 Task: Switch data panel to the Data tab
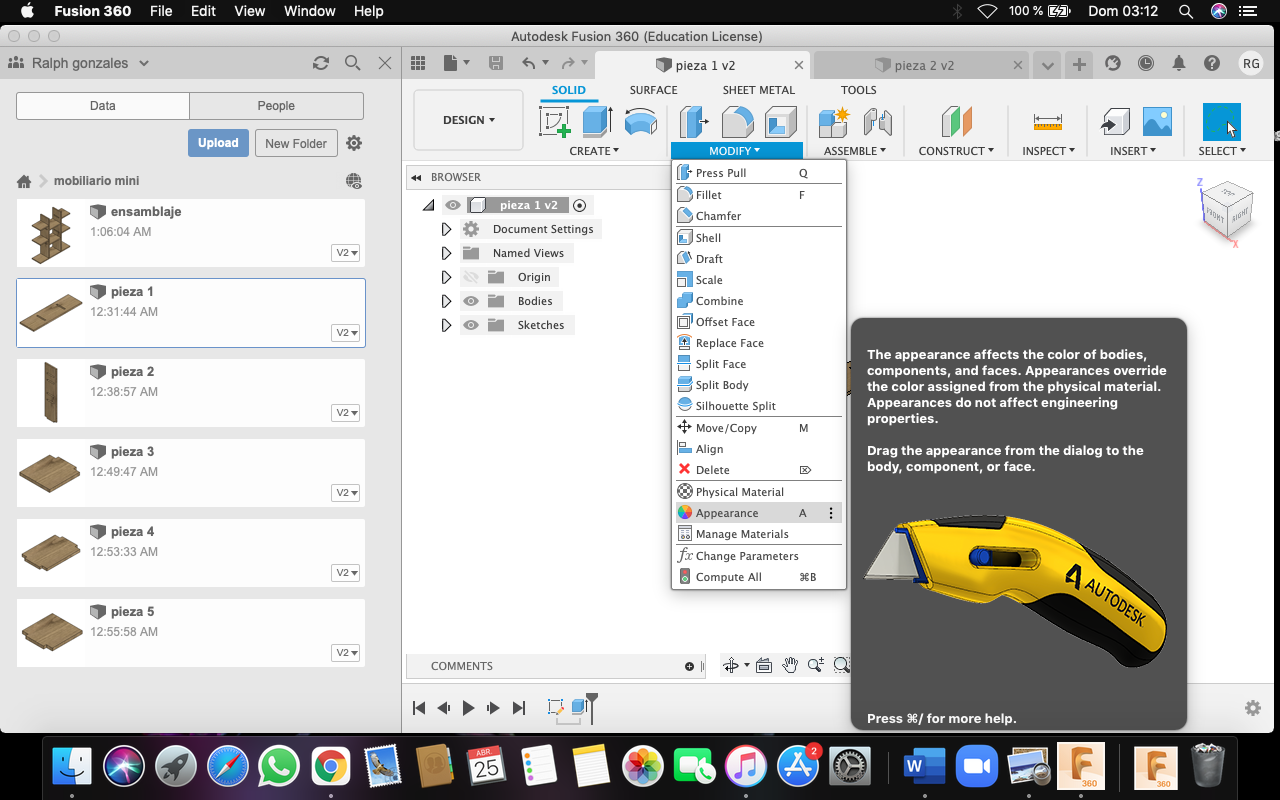[x=103, y=106]
